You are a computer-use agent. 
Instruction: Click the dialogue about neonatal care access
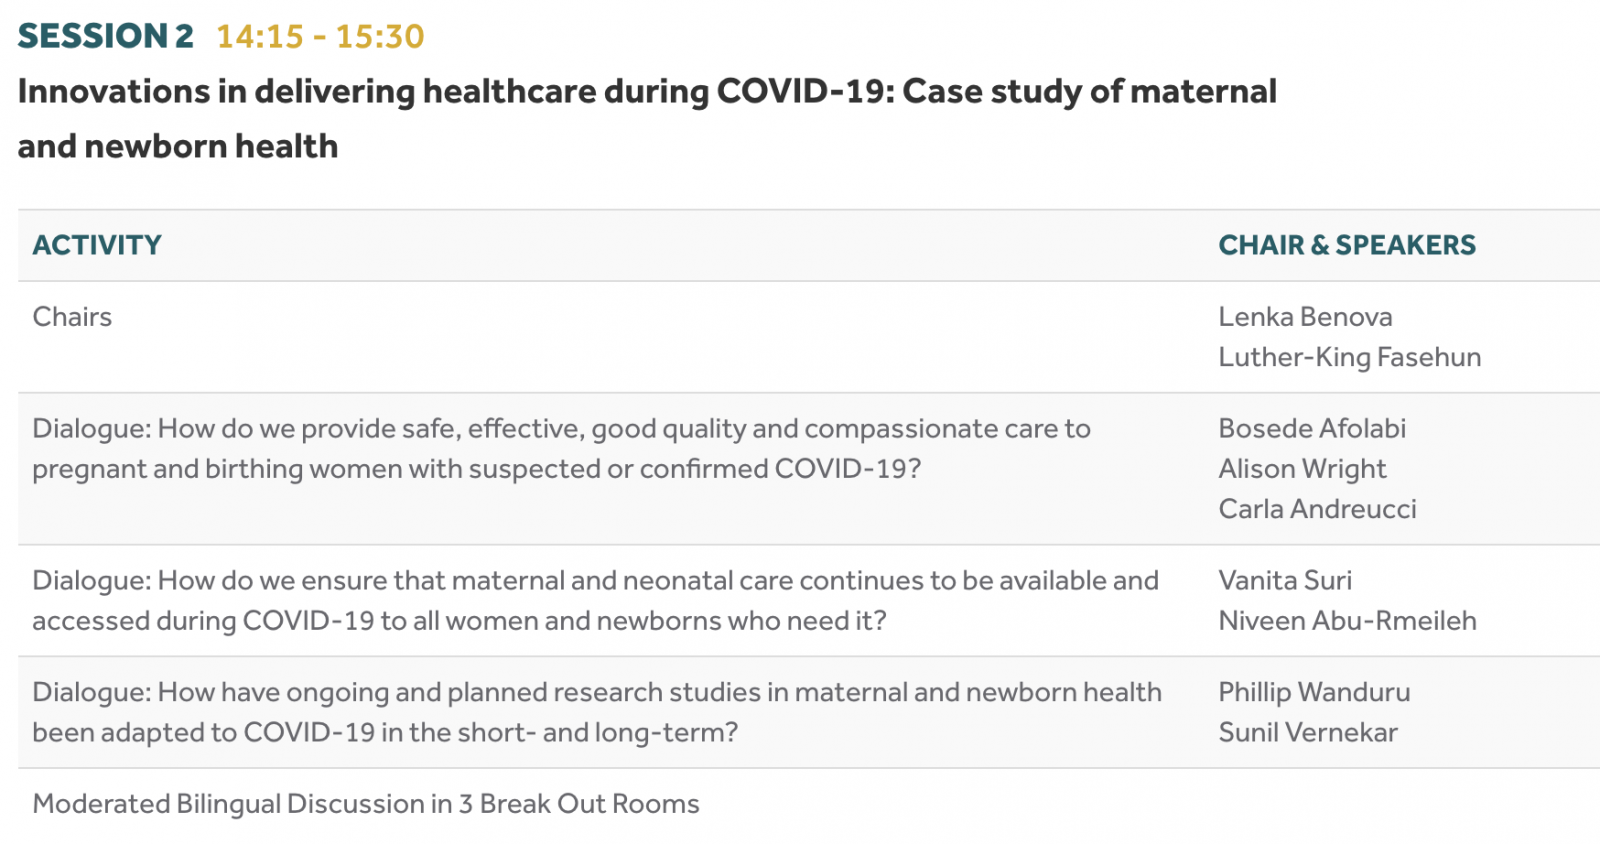[x=595, y=601]
